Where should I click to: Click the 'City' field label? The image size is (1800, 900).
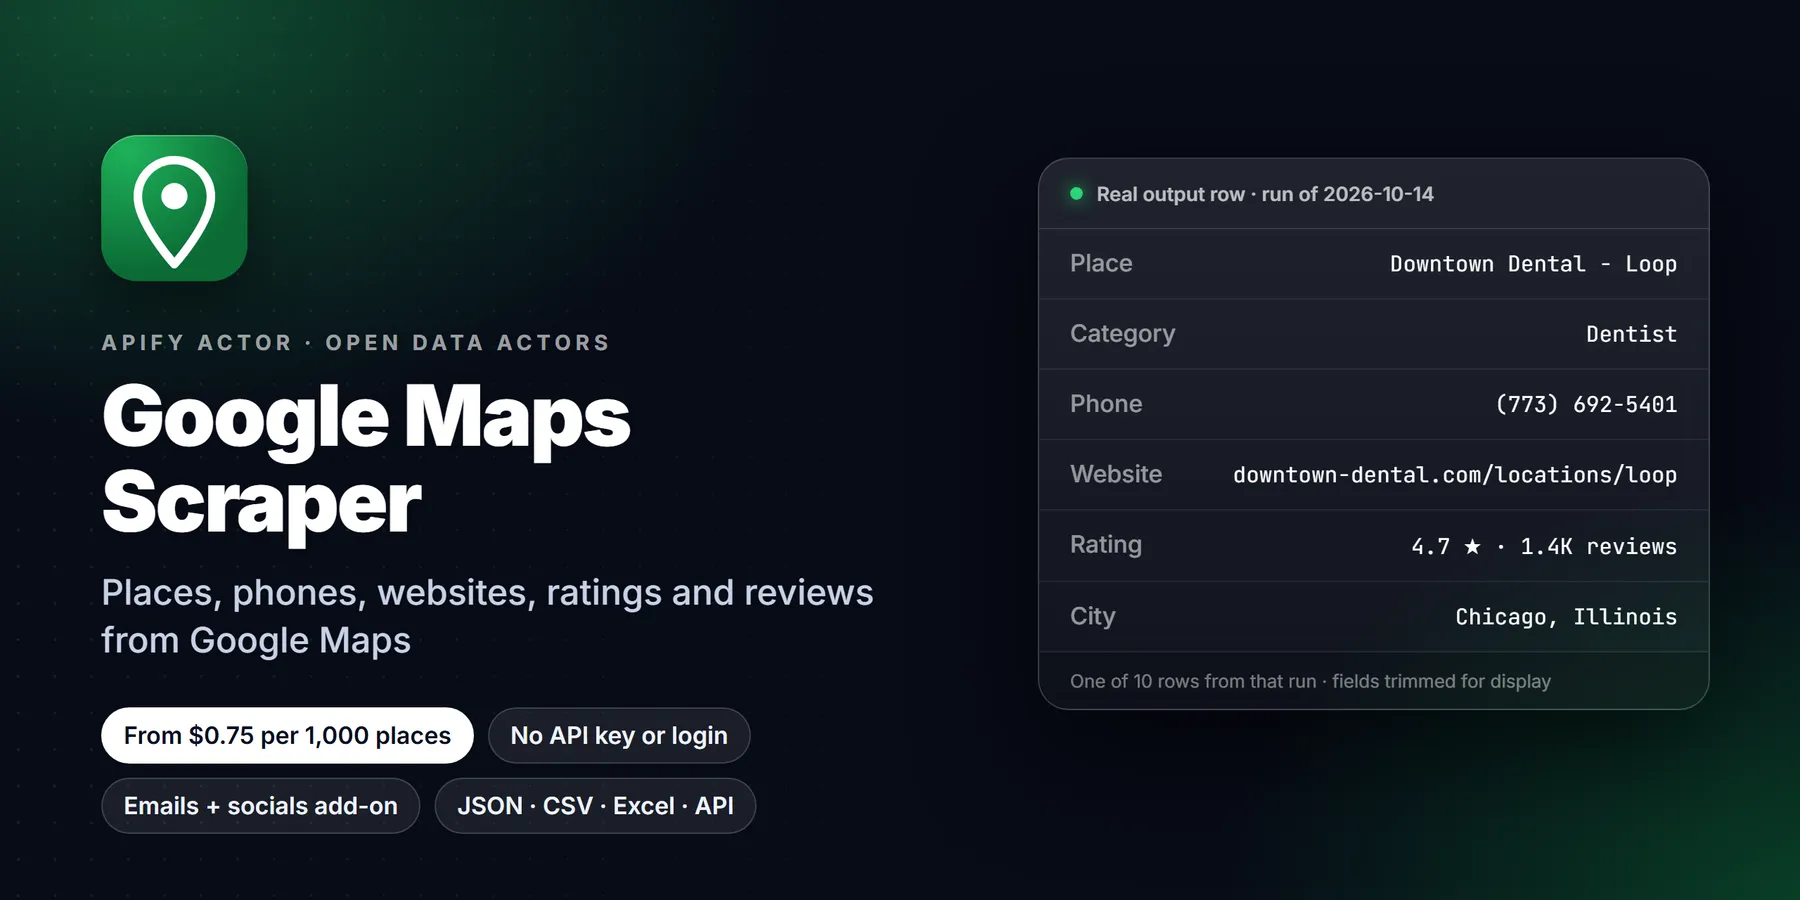(x=1092, y=616)
